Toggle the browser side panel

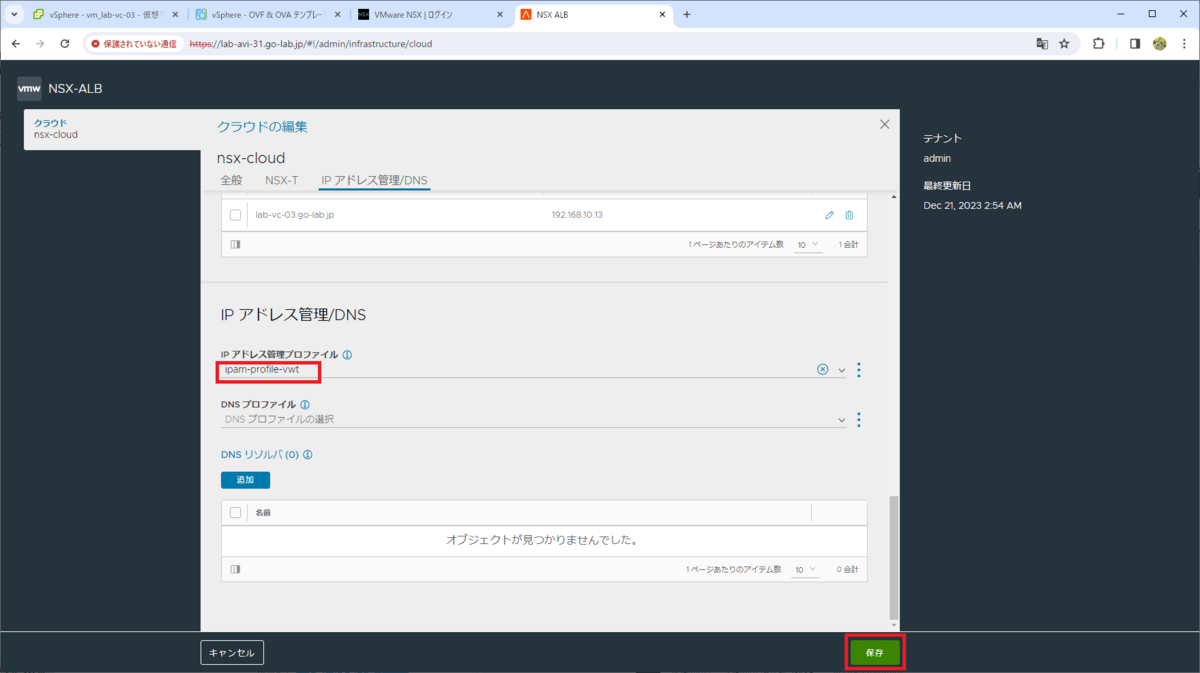(1135, 44)
